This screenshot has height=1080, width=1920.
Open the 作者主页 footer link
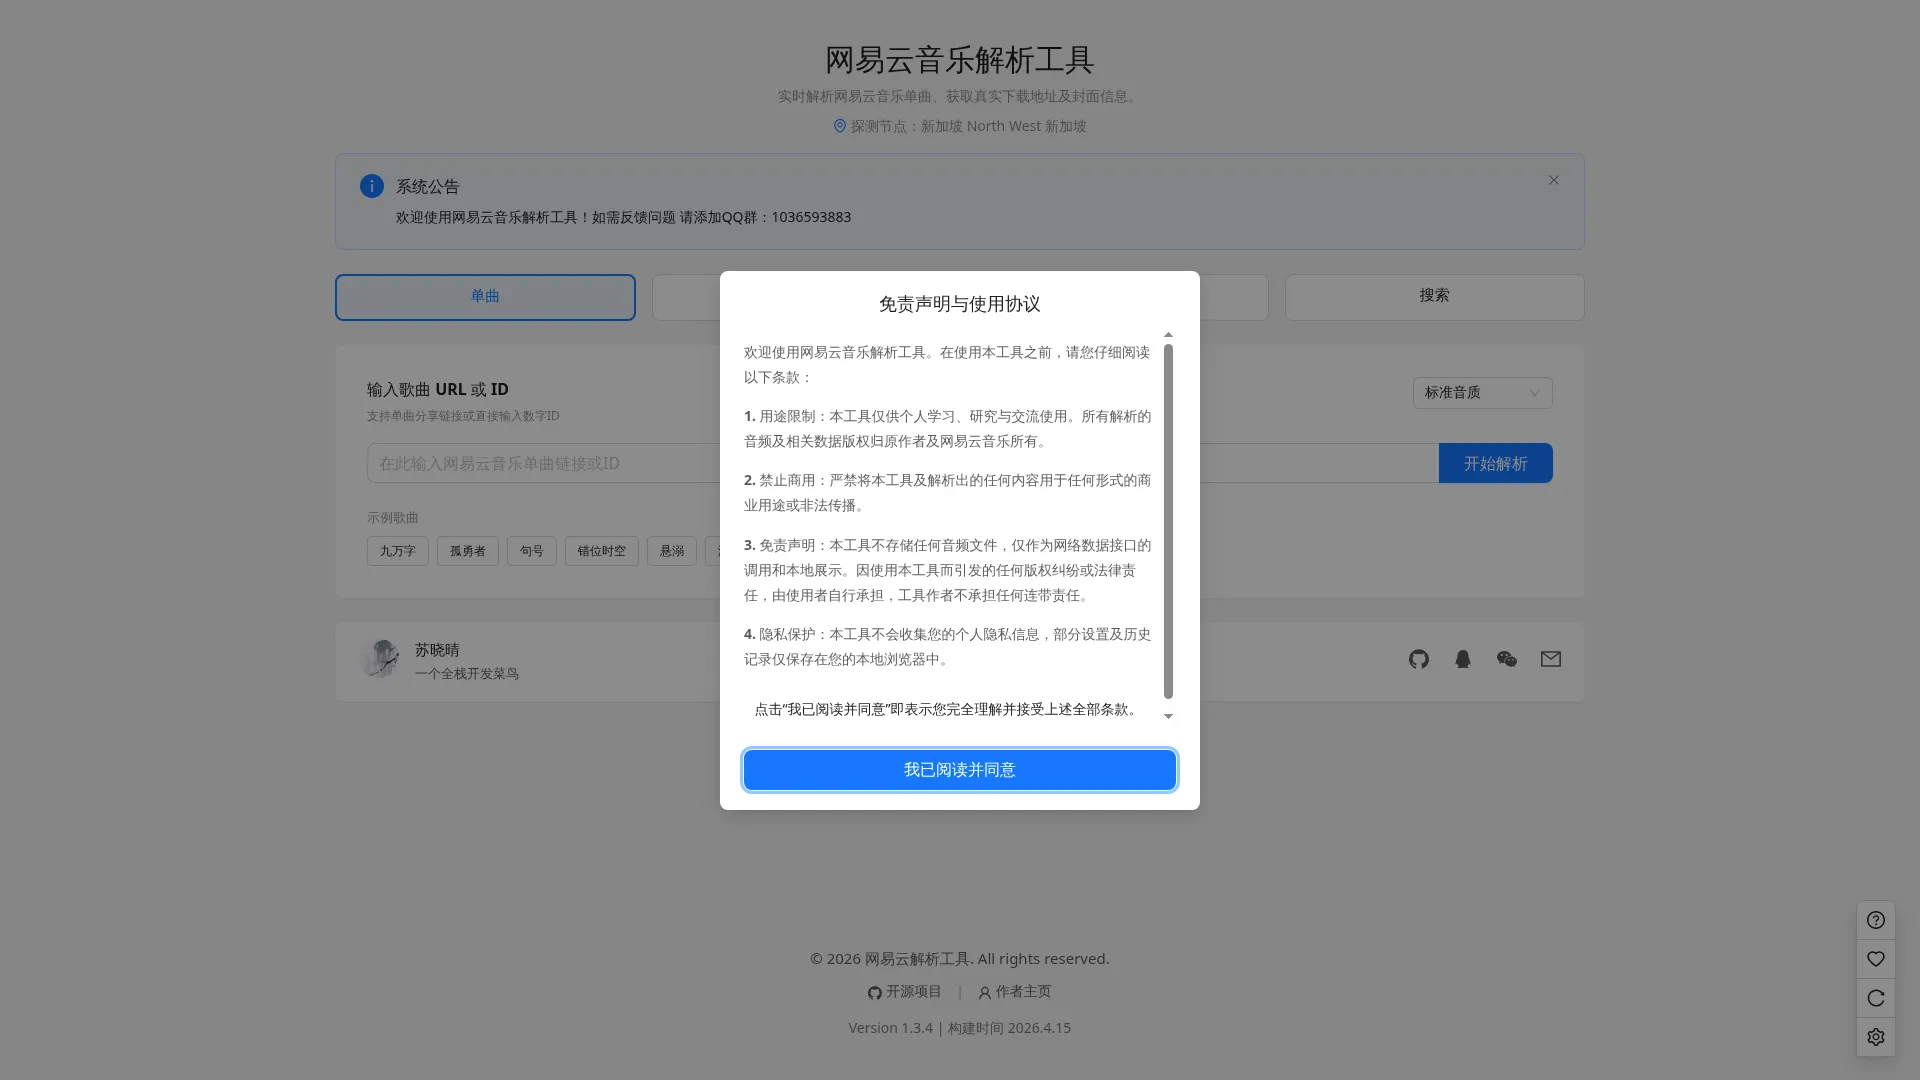[1014, 992]
